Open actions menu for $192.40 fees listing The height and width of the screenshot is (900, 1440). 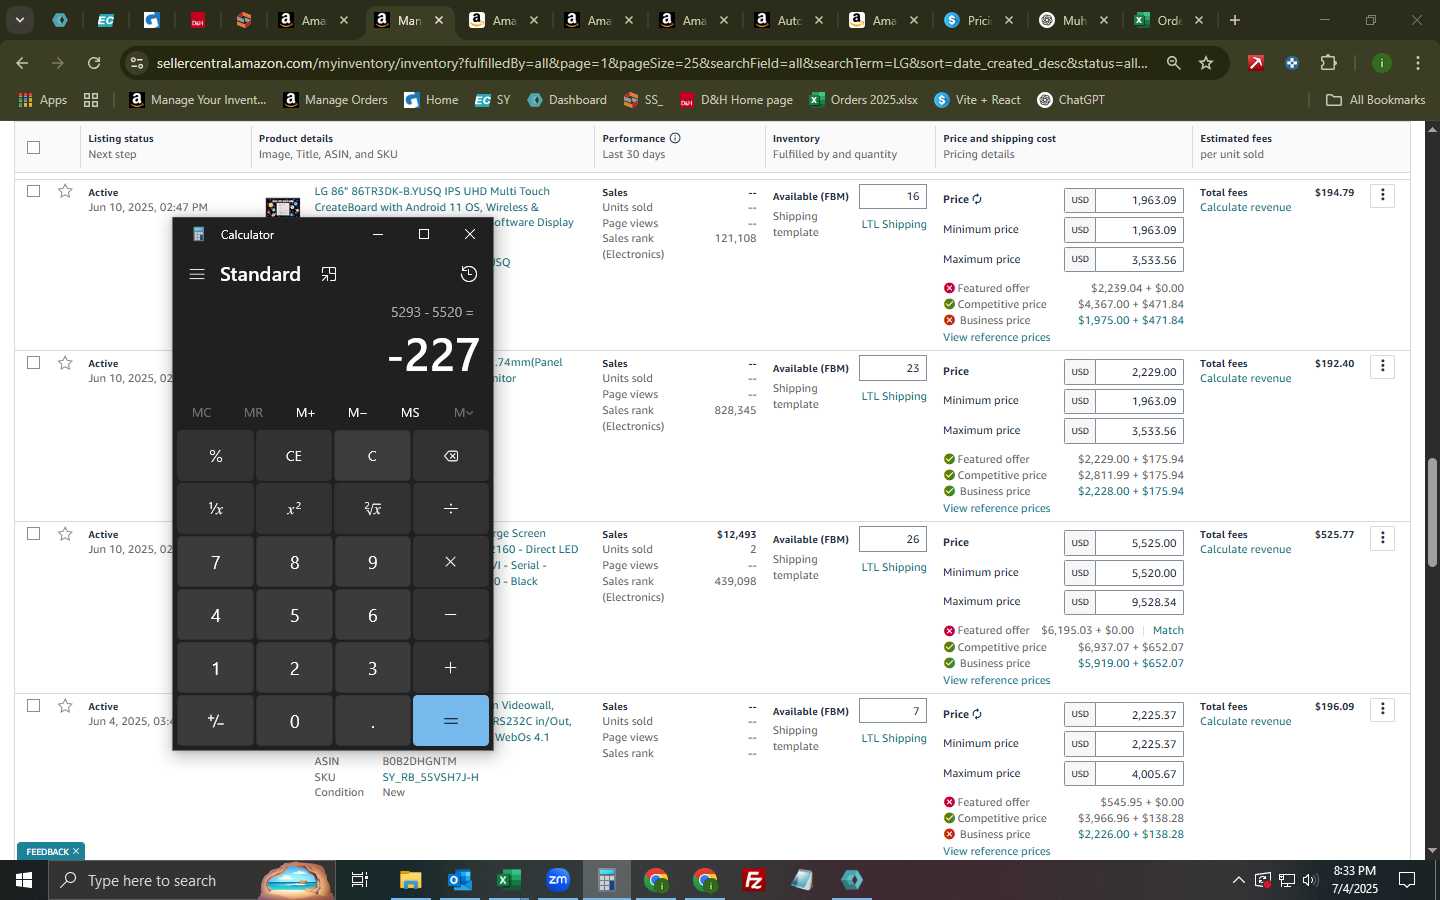click(x=1383, y=366)
